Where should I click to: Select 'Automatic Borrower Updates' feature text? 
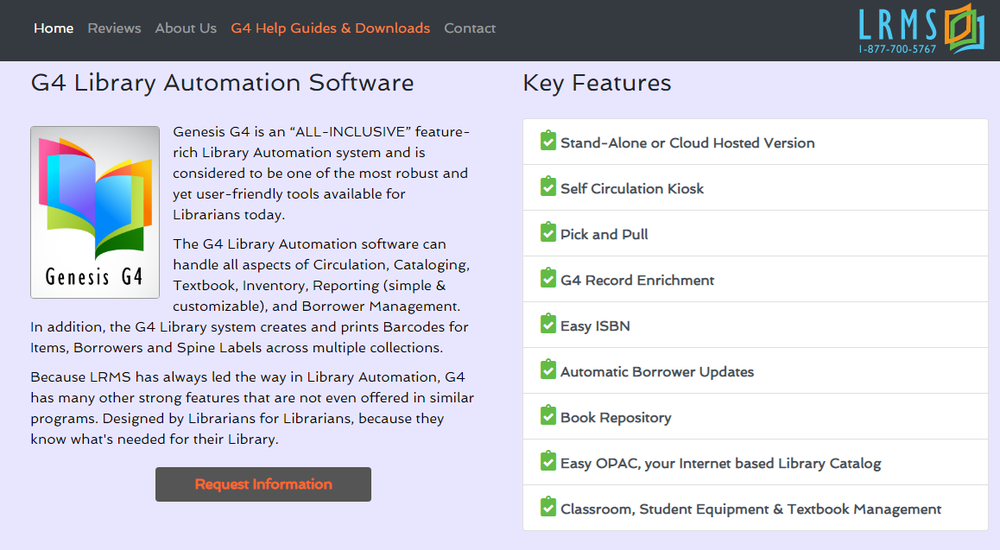click(x=657, y=372)
